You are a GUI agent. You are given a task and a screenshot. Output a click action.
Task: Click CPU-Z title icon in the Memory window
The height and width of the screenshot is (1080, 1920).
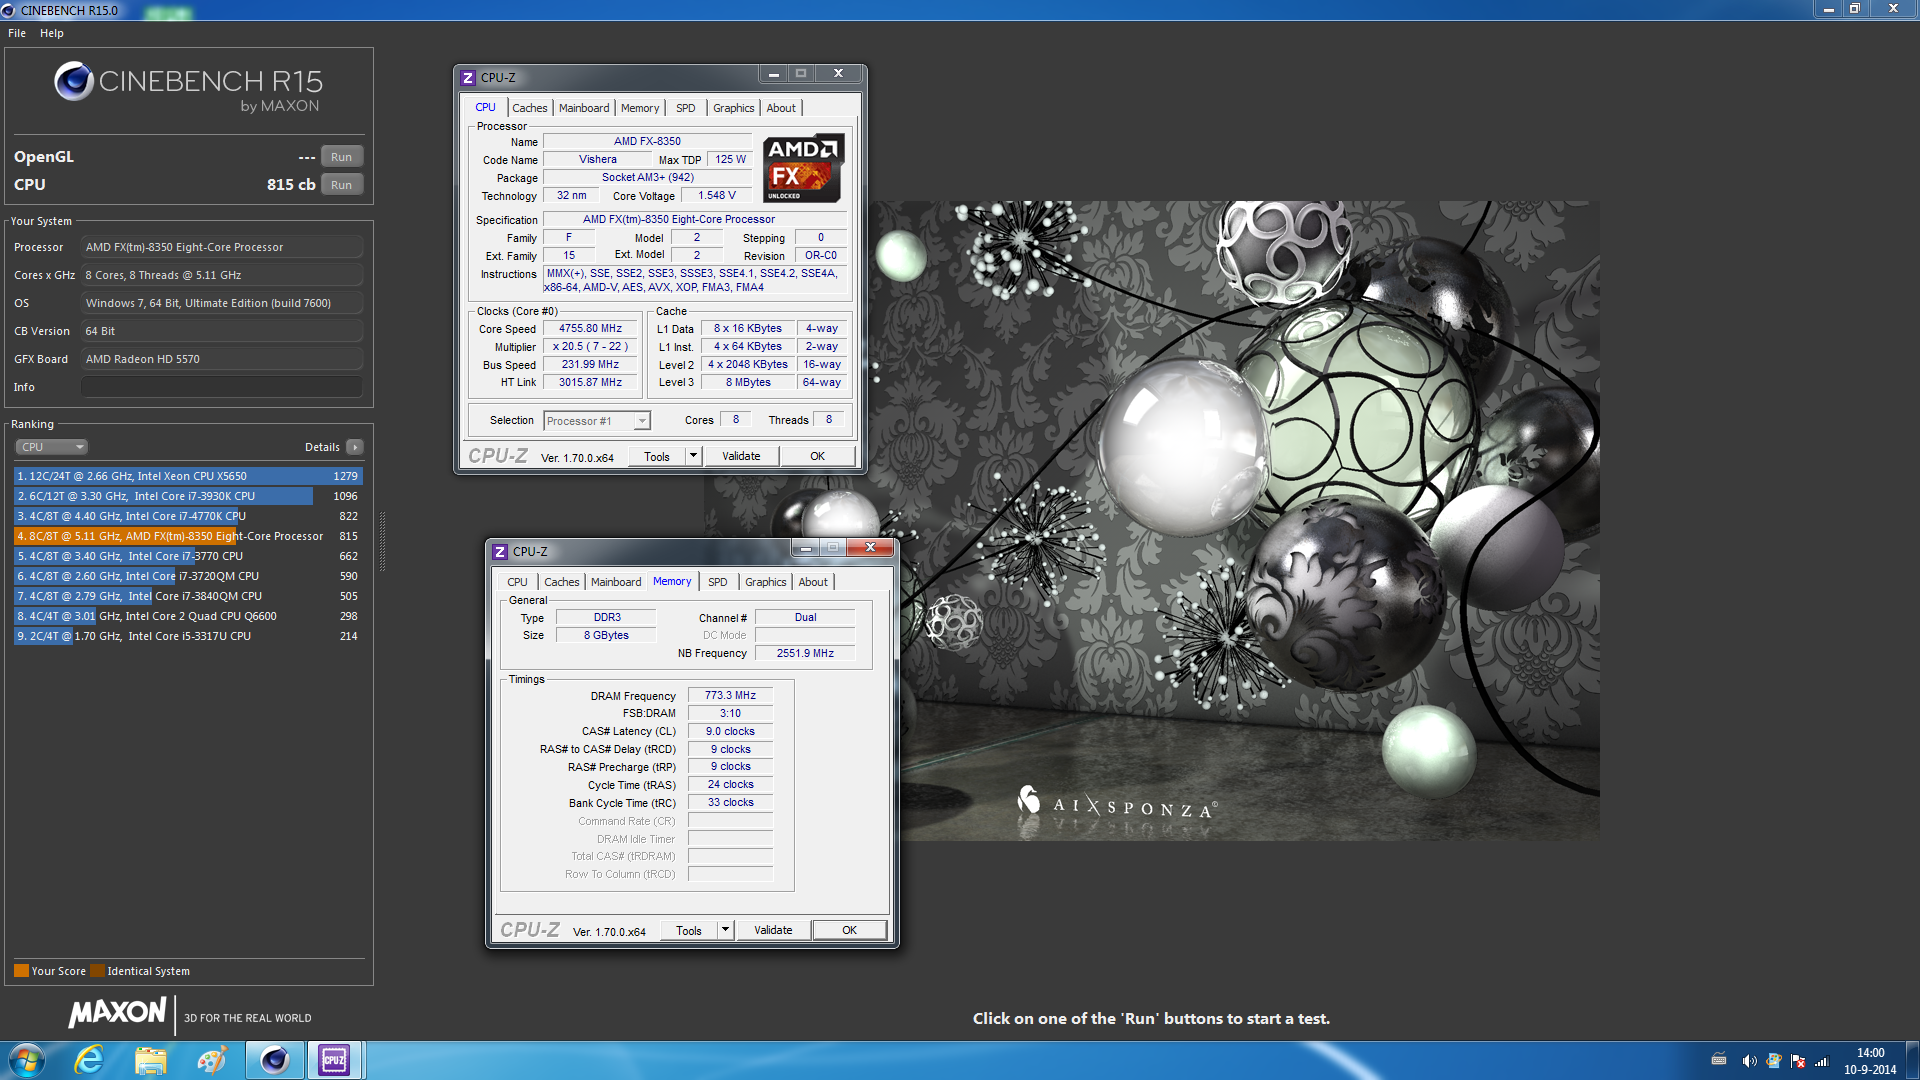point(500,551)
